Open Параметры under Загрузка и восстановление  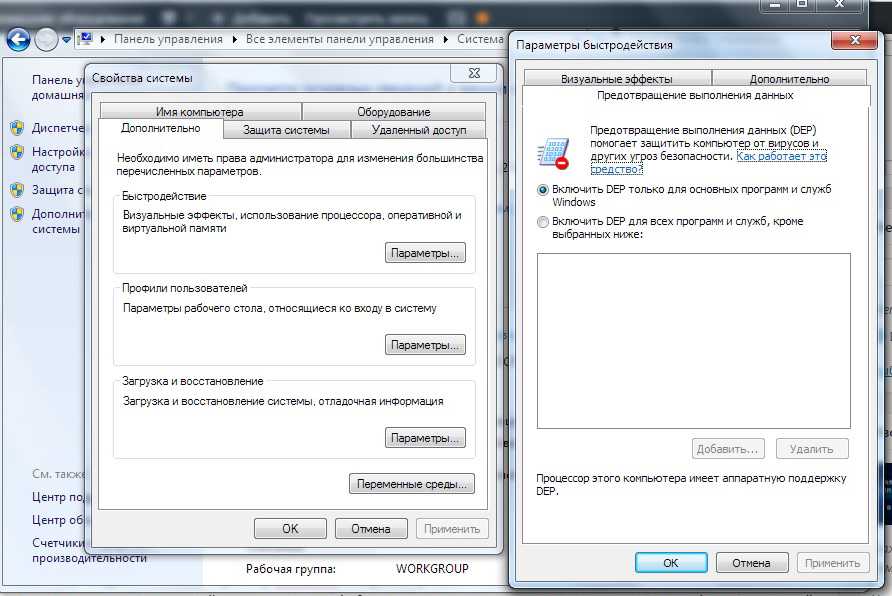tap(425, 438)
